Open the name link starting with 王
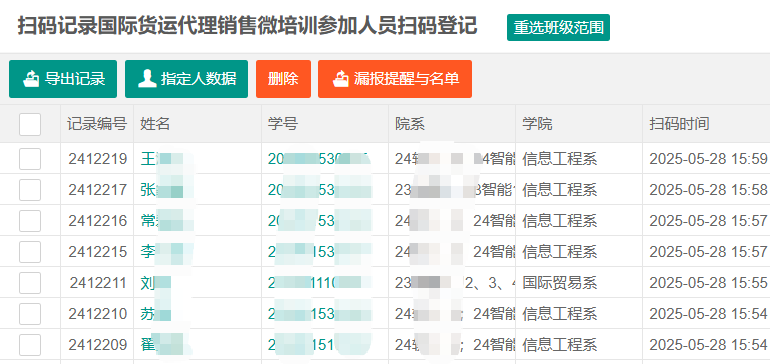770x364 pixels. pyautogui.click(x=162, y=159)
